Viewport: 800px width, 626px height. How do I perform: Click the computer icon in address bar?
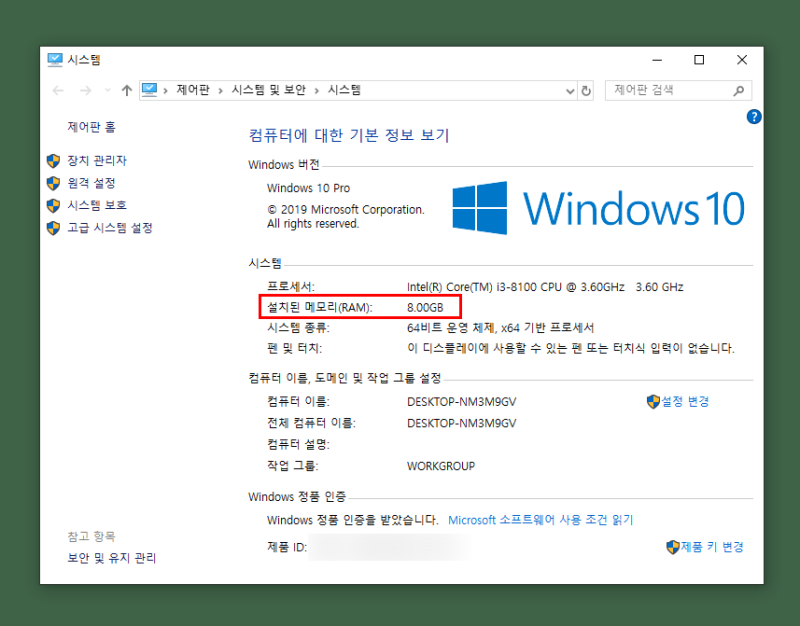149,90
